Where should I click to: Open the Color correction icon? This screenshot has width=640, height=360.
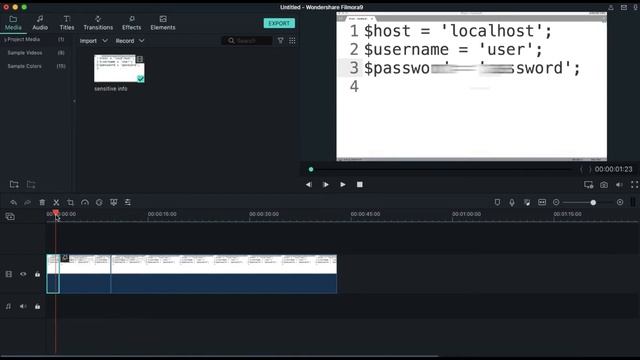pos(99,202)
